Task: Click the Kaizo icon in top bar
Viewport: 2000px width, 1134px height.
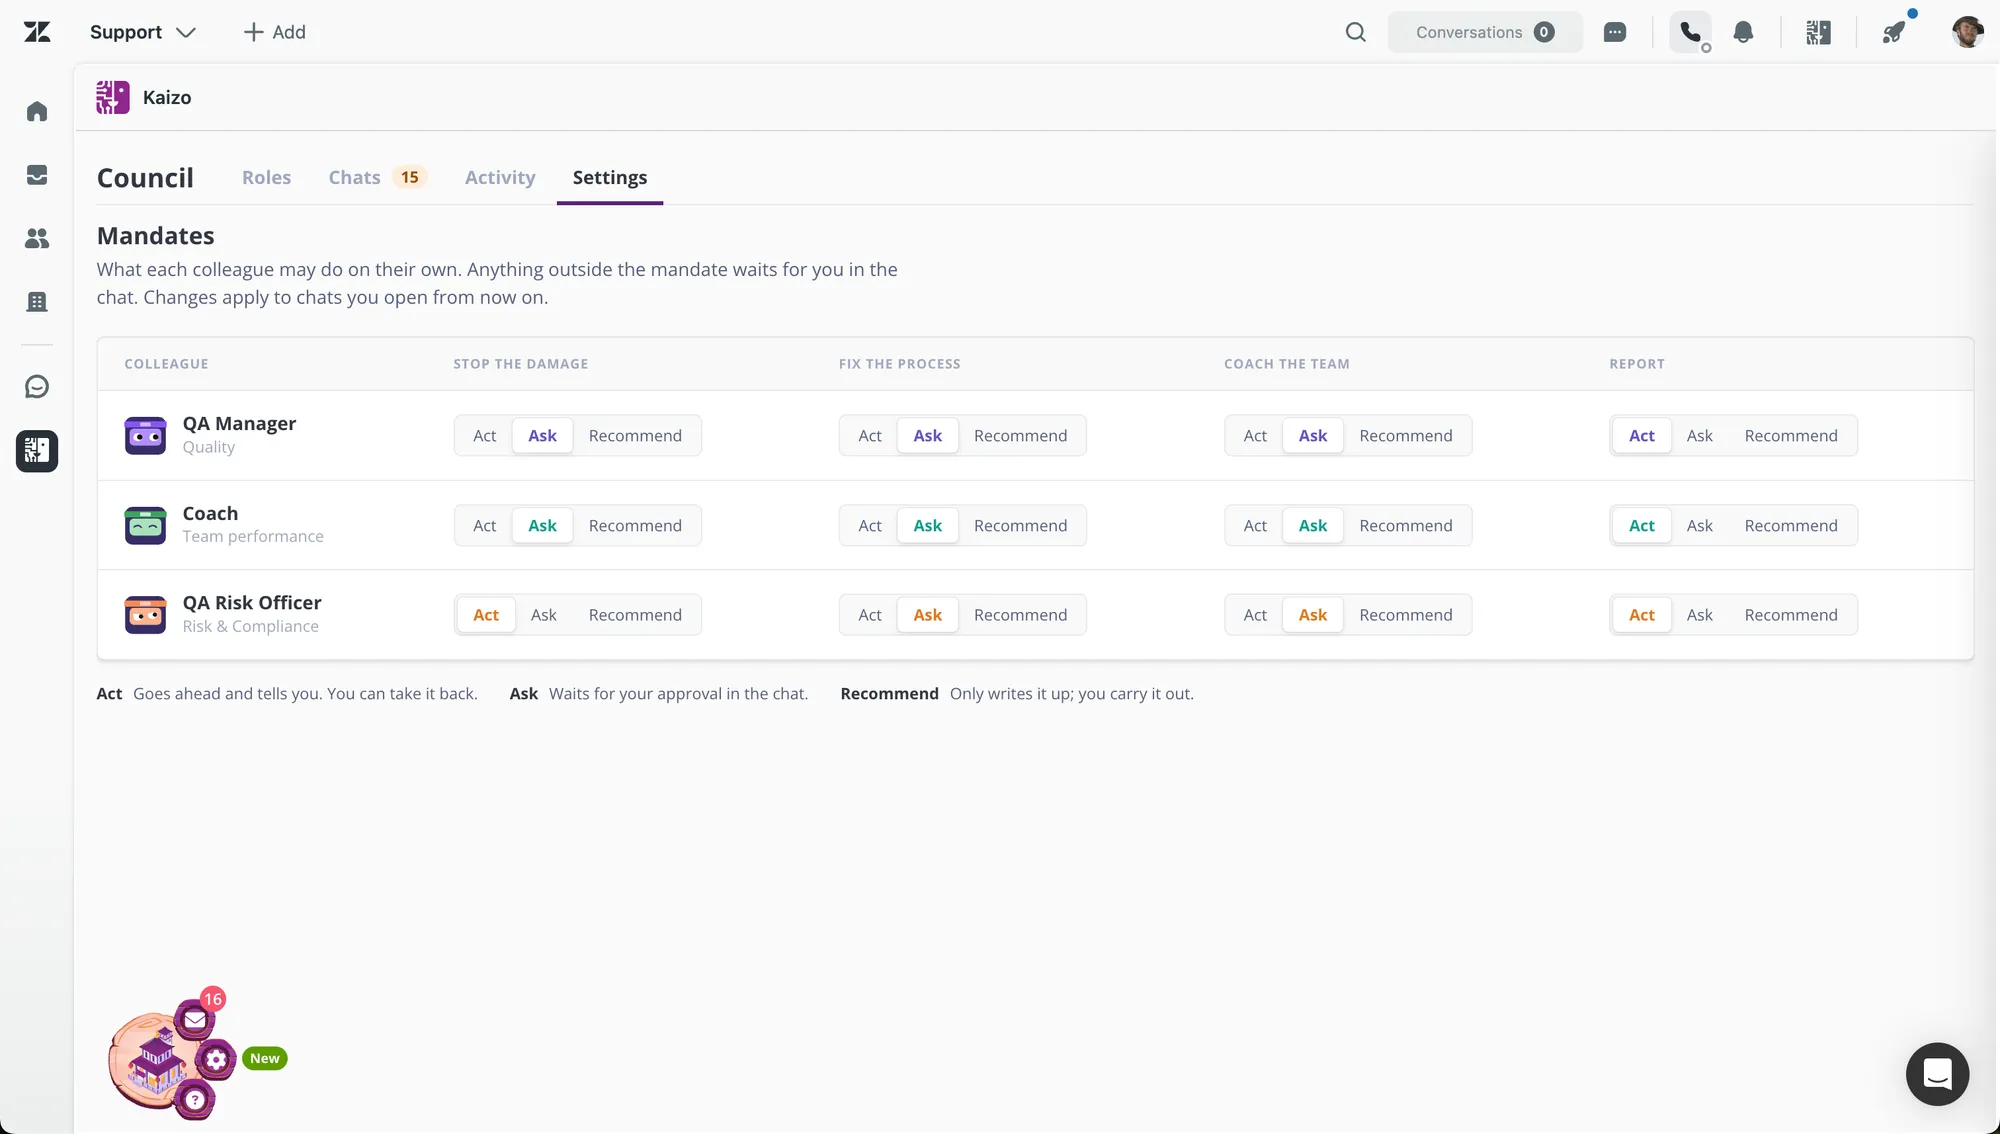Action: (x=1818, y=32)
